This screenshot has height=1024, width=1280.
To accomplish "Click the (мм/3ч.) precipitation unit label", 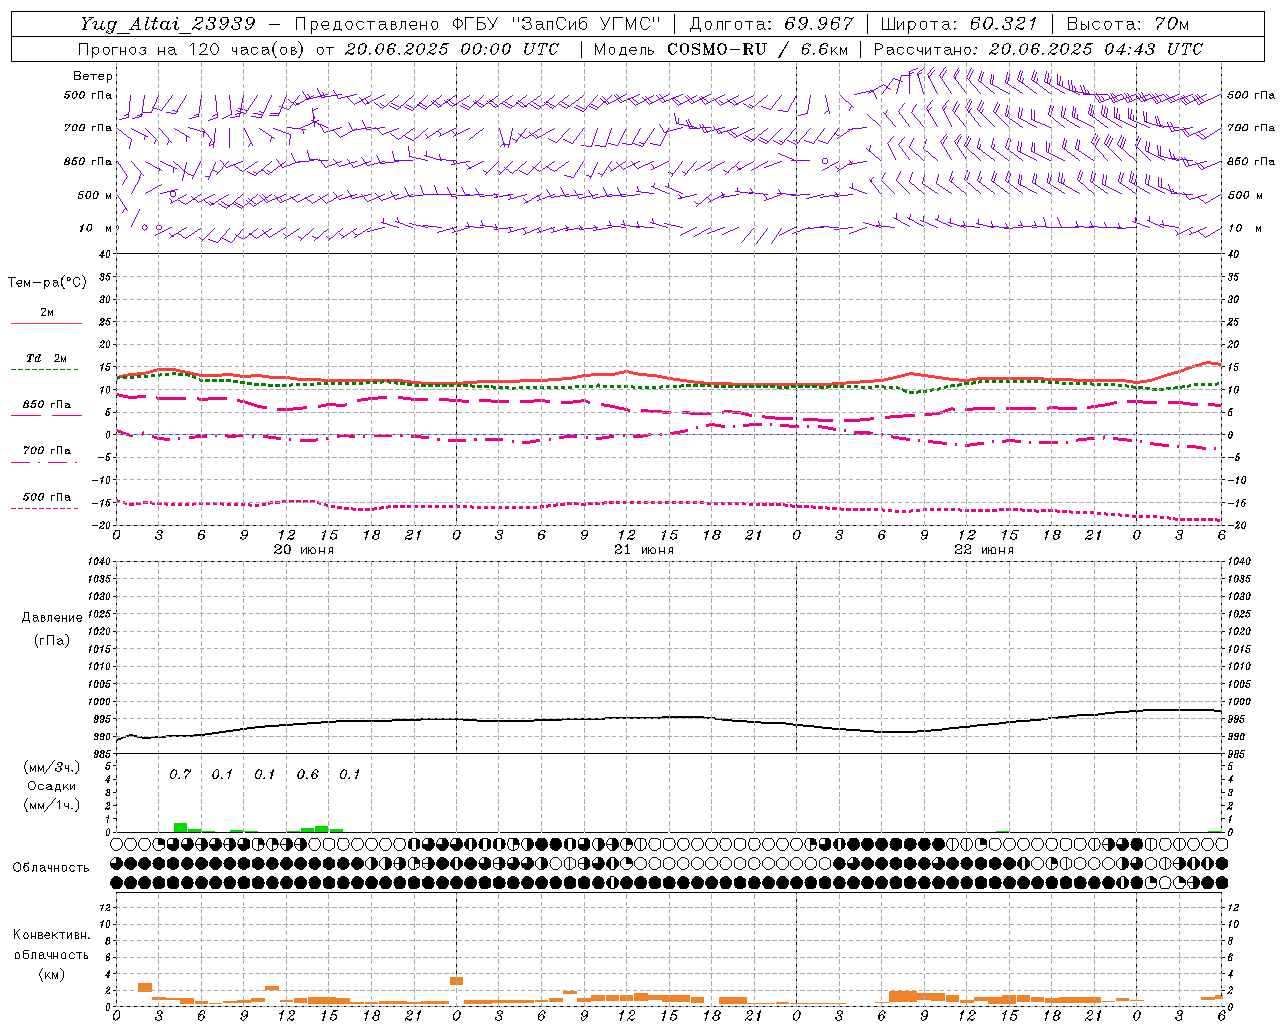I will [52, 767].
